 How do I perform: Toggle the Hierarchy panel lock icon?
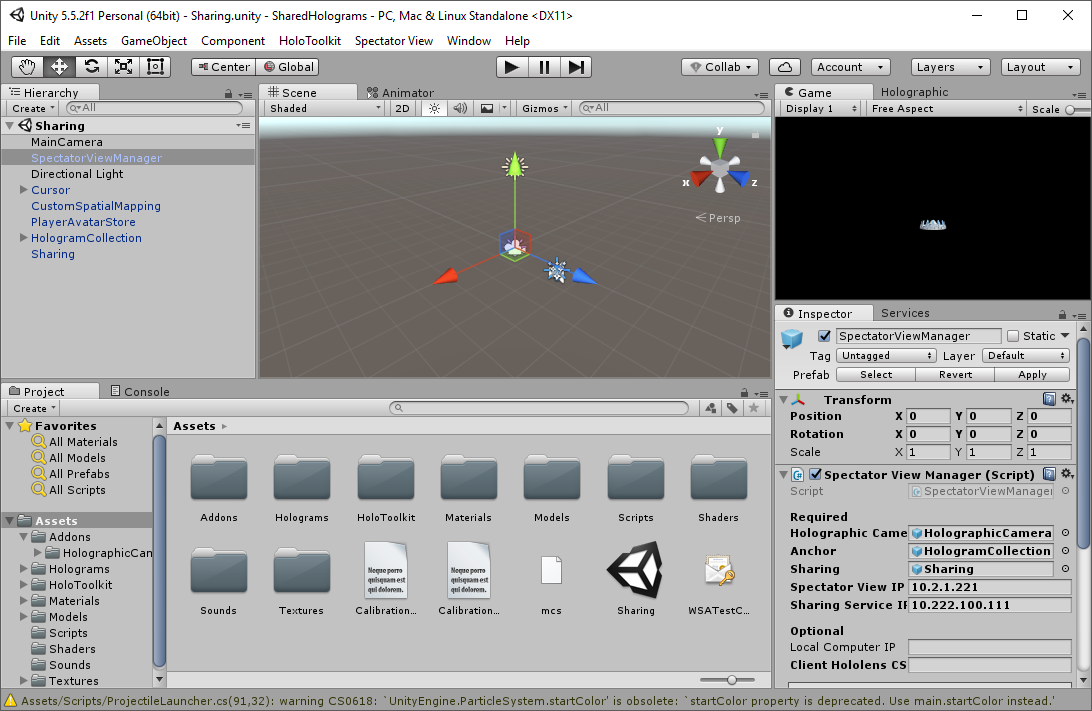pyautogui.click(x=228, y=94)
